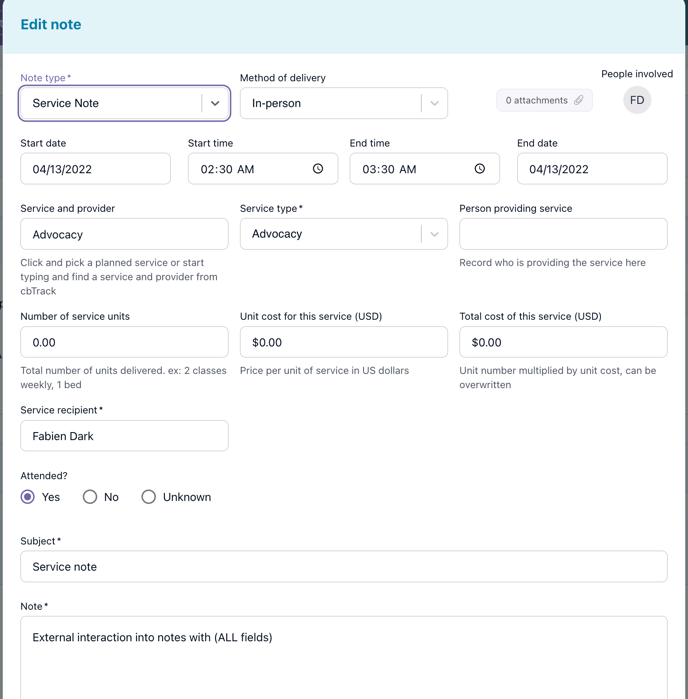Click the Subject text field
The image size is (688, 699).
(343, 567)
